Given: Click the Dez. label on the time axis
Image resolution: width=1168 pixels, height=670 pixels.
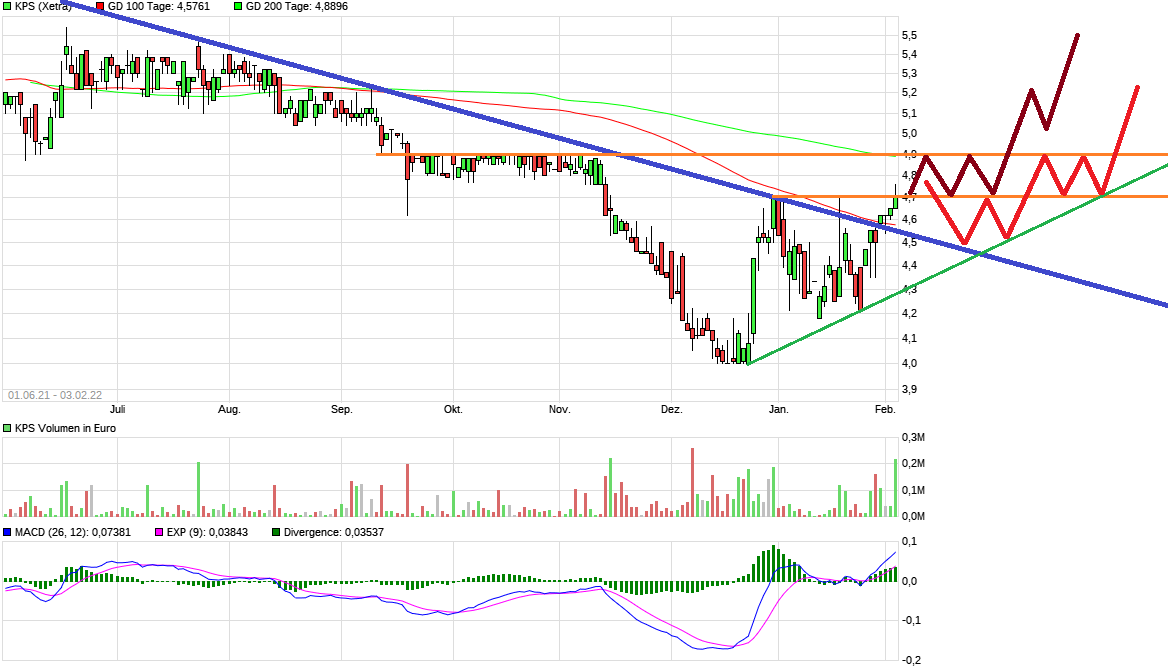Looking at the screenshot, I should [x=672, y=409].
